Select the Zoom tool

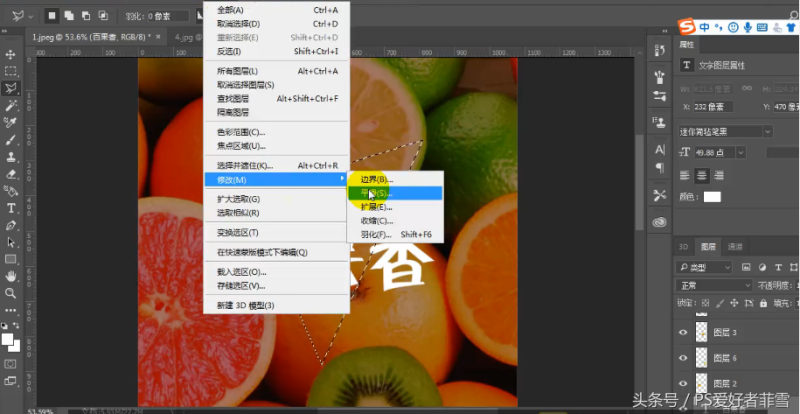[10, 293]
